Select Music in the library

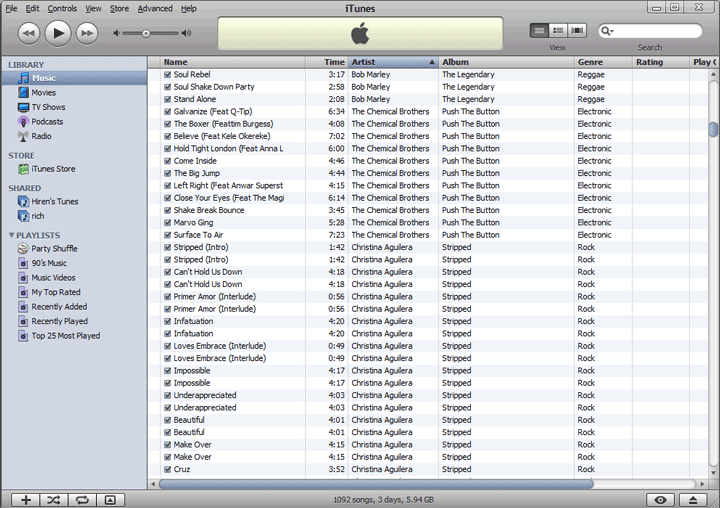73,78
